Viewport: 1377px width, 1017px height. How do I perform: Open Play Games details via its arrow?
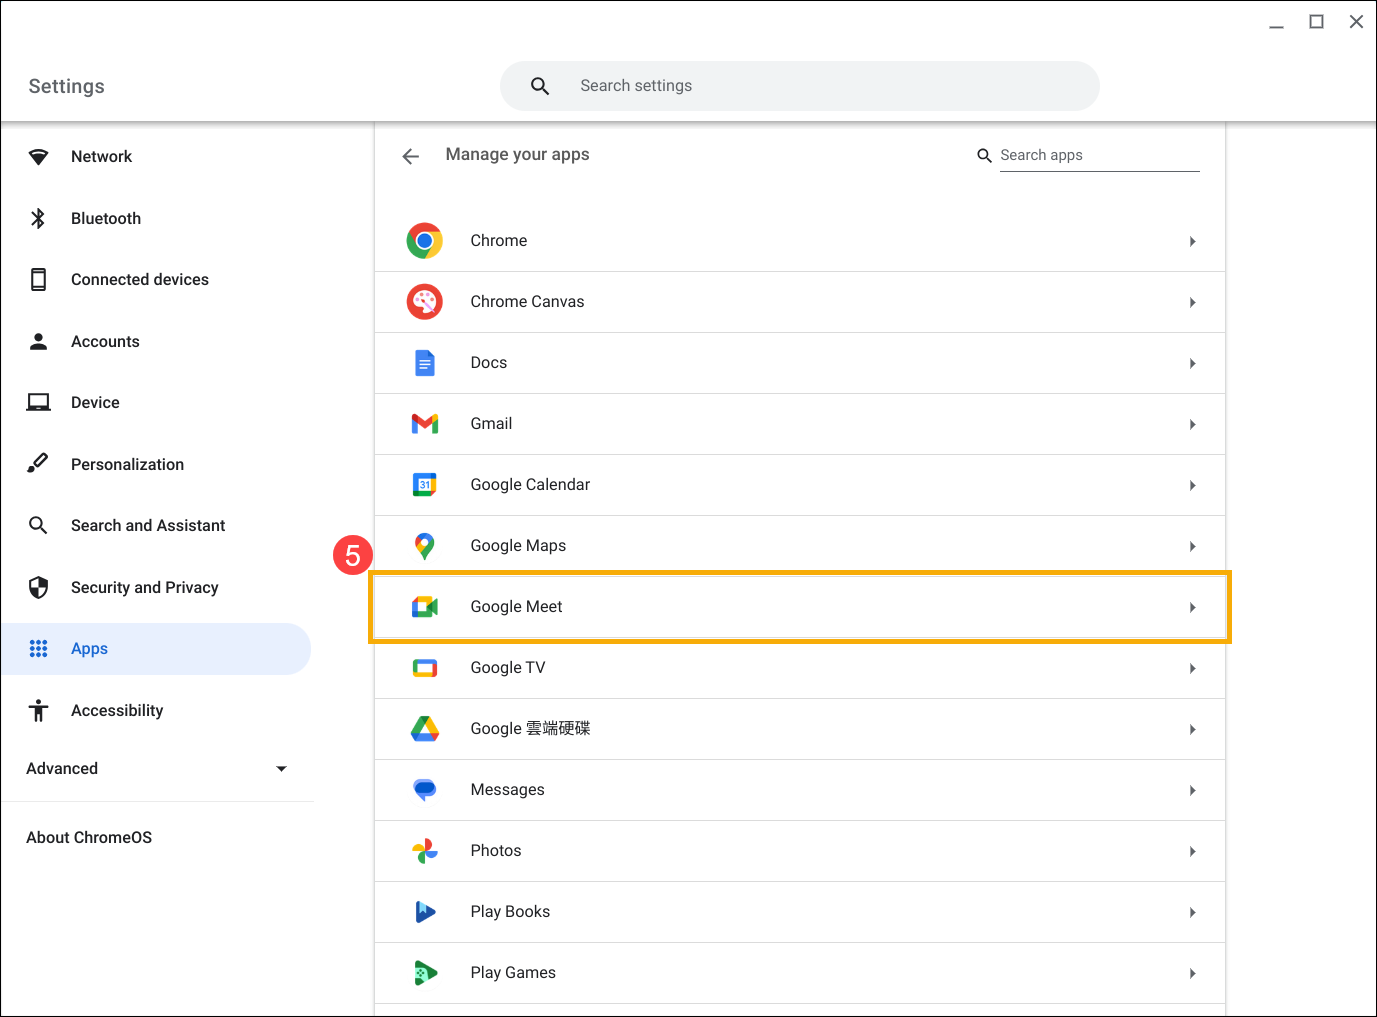(x=1193, y=974)
